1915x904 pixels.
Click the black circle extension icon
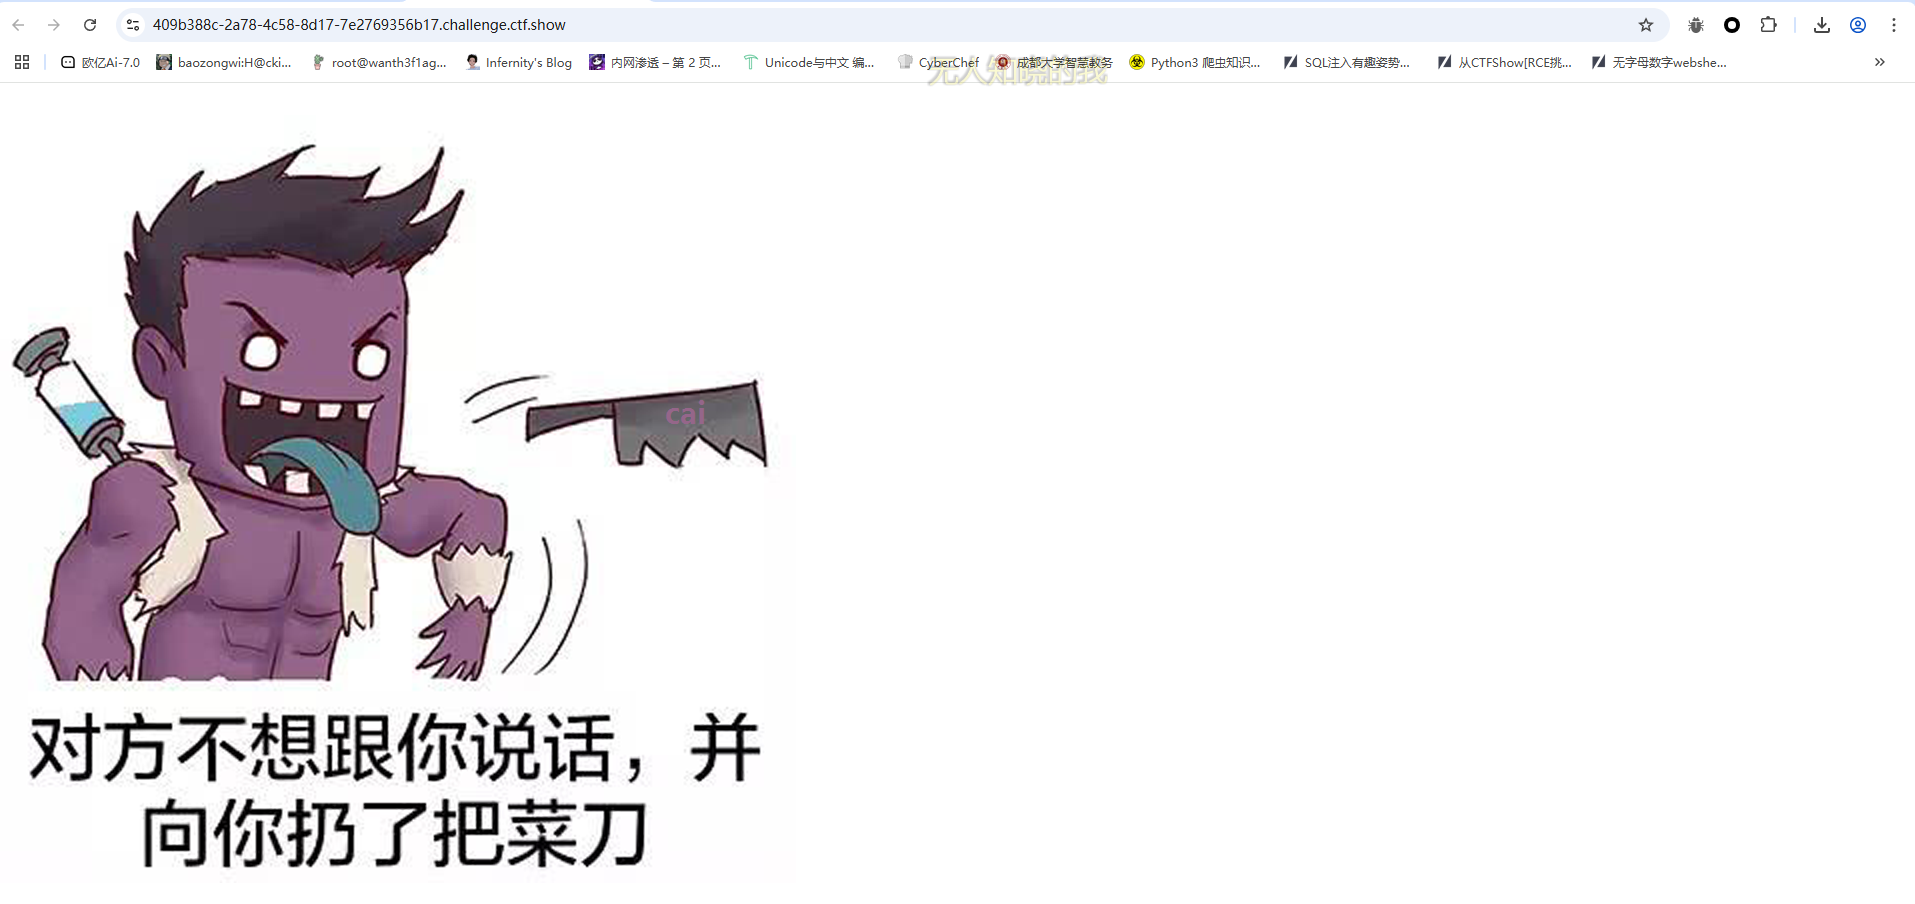(x=1732, y=24)
